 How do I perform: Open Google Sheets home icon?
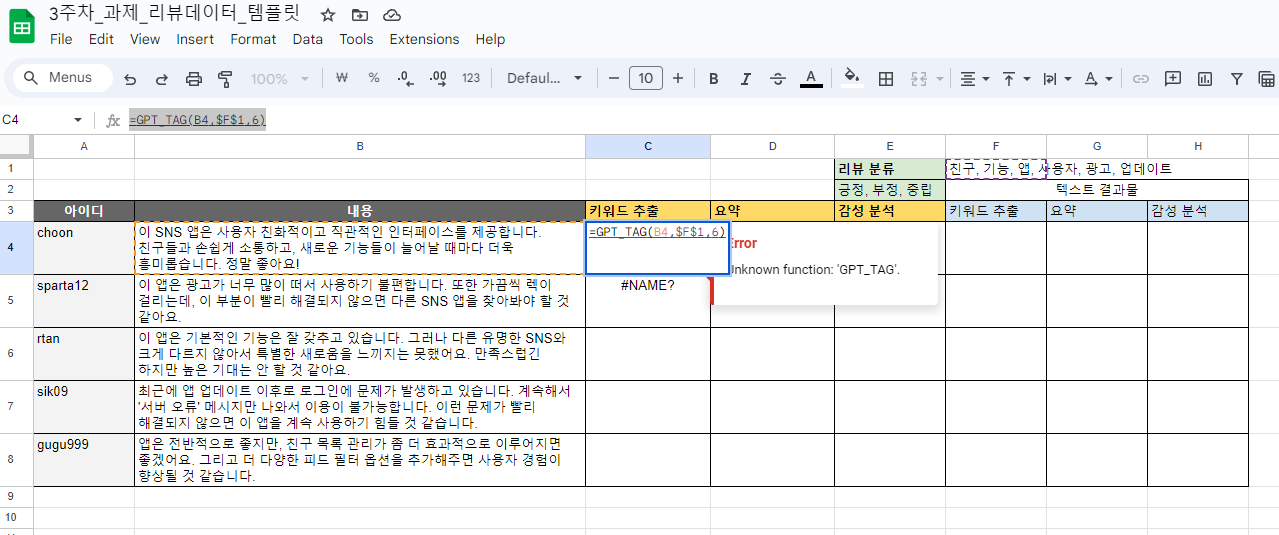pos(22,26)
